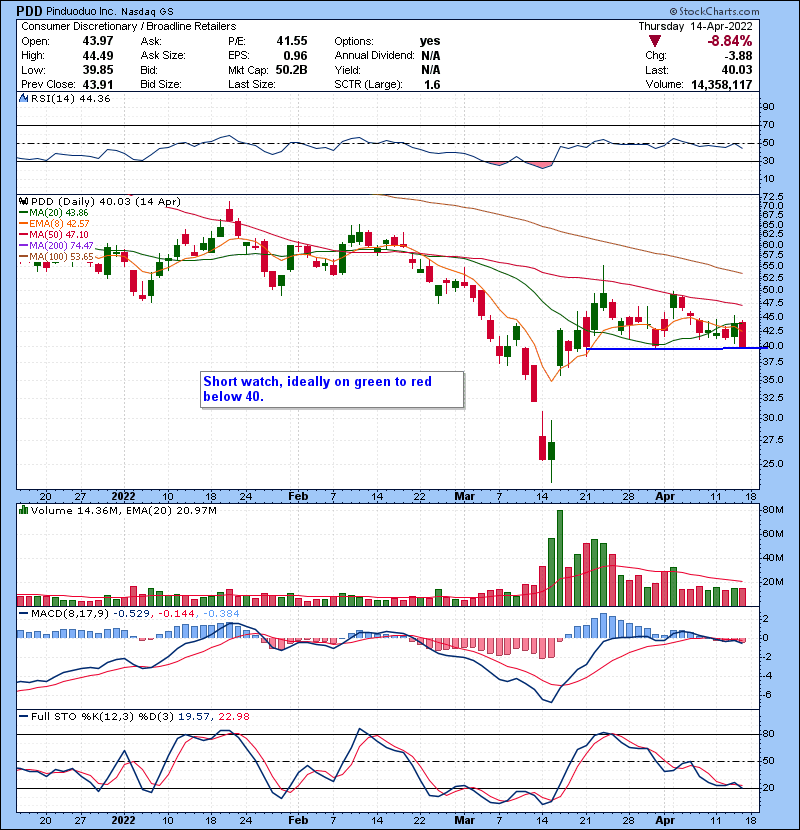Click the Open value 43.97

point(98,41)
